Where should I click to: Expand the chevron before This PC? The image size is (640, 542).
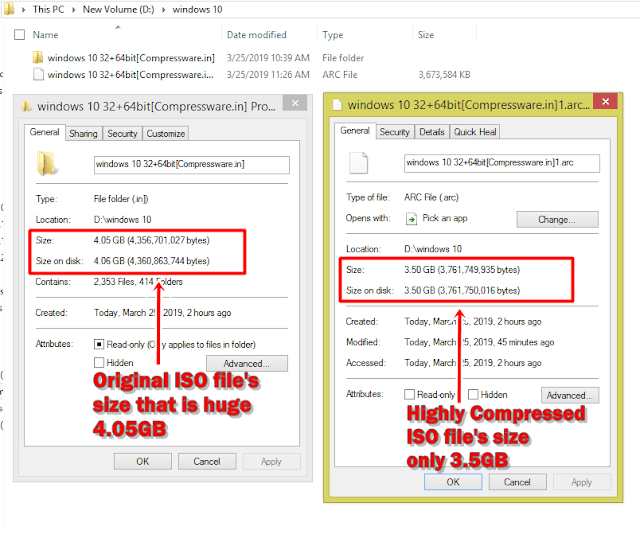pyautogui.click(x=24, y=9)
